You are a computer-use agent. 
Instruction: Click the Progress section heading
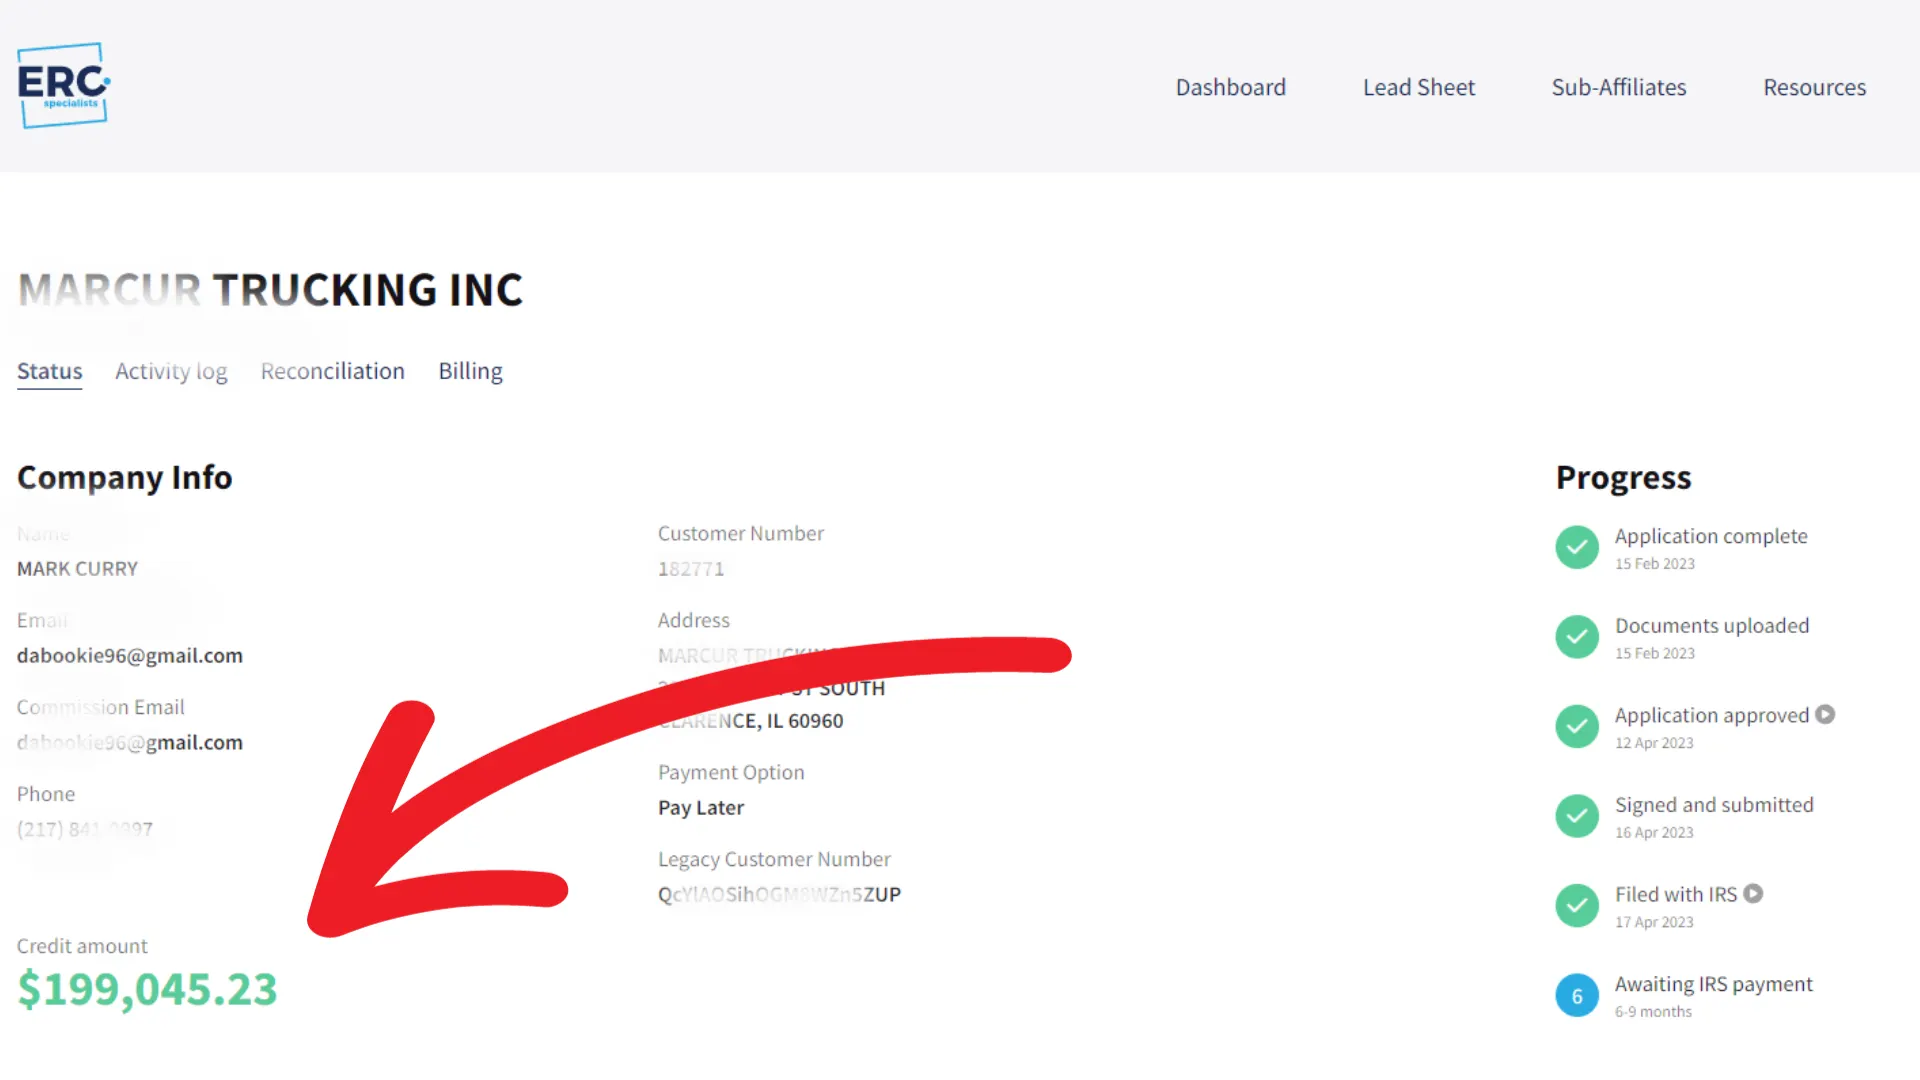[1624, 478]
